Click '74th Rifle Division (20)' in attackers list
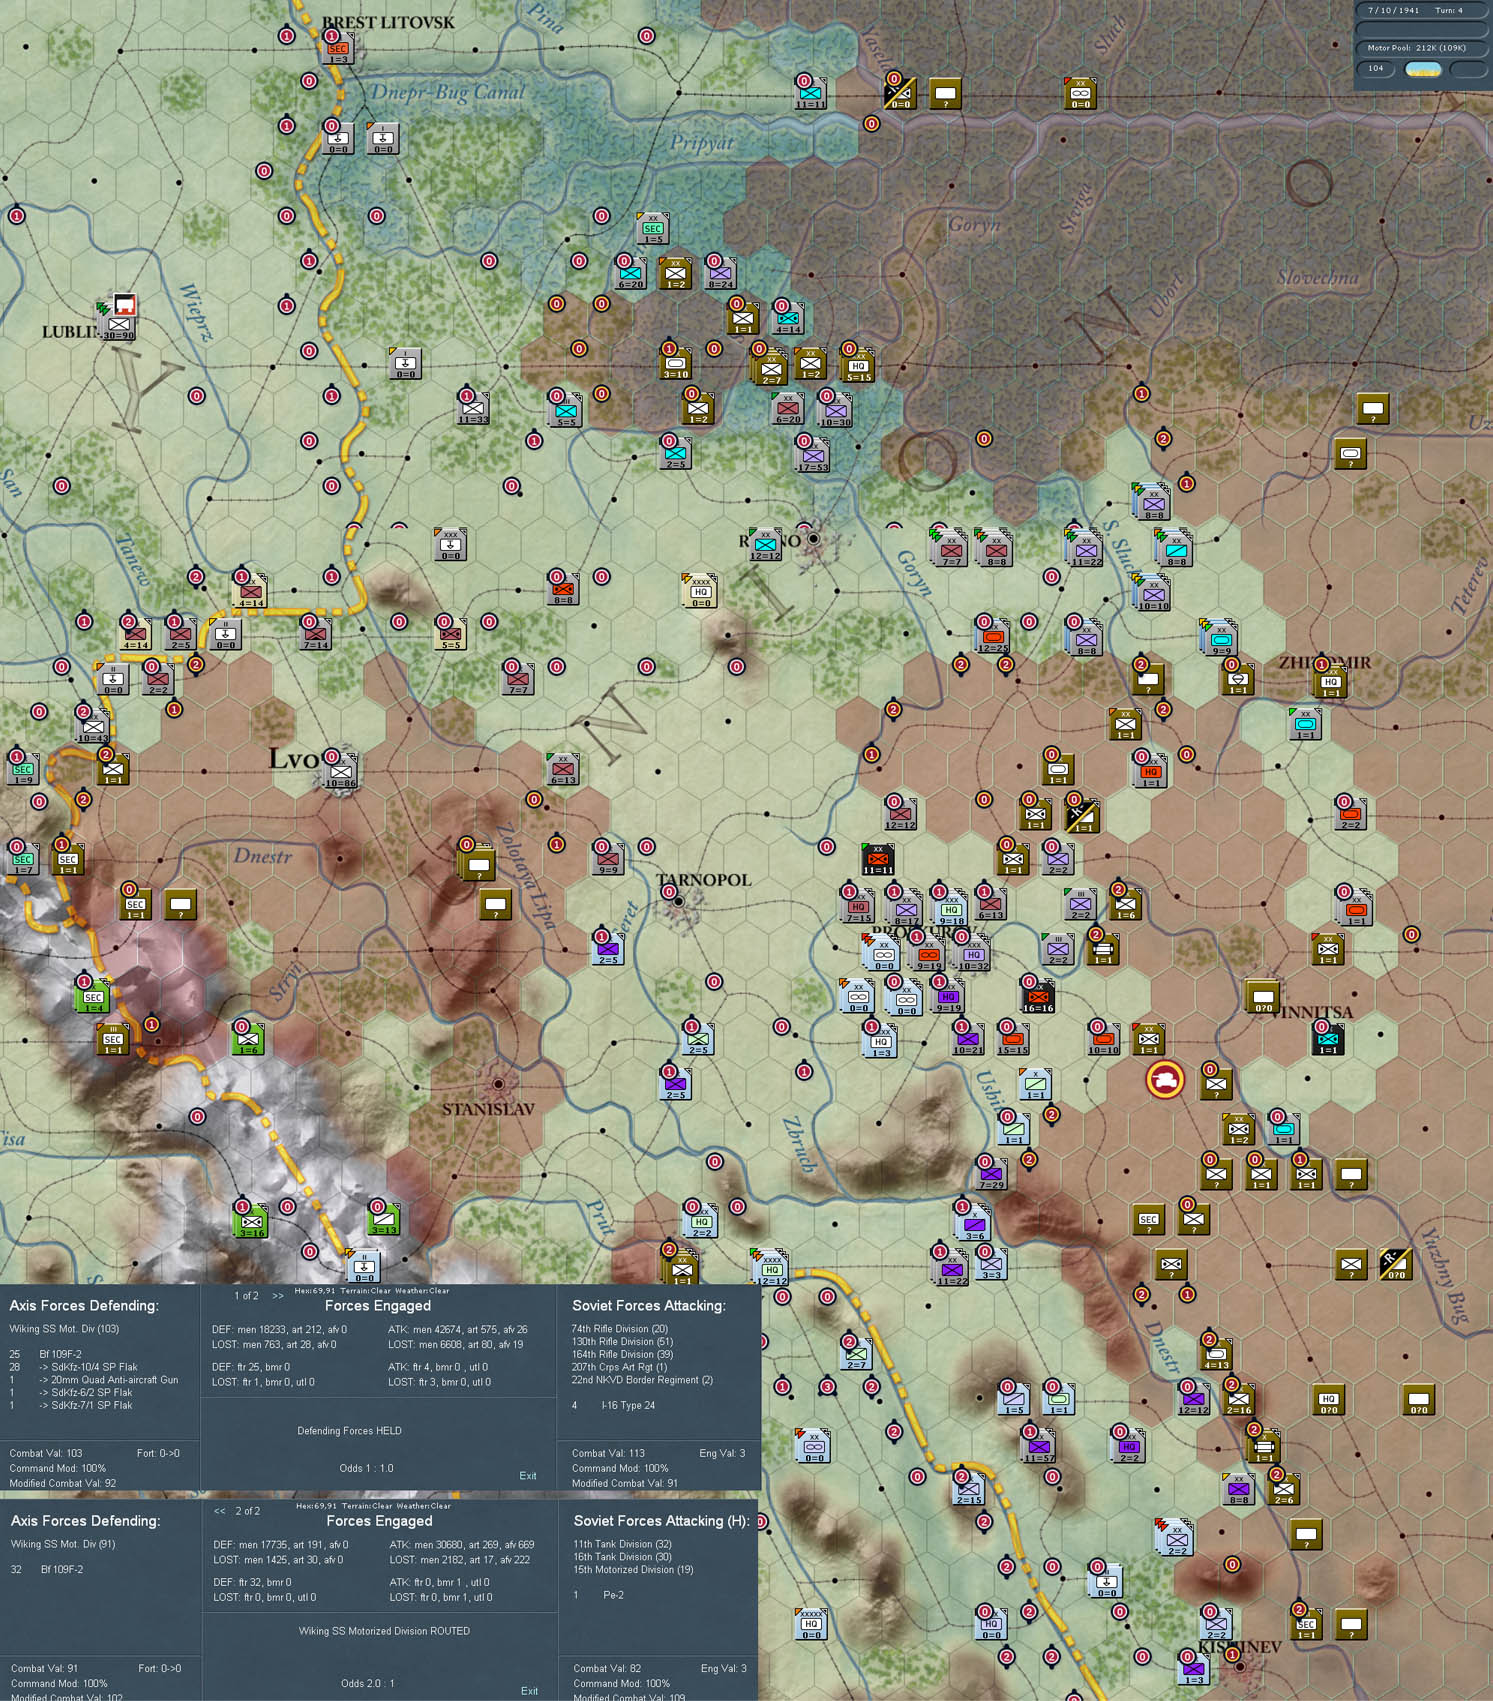1493x1701 pixels. [x=620, y=1329]
